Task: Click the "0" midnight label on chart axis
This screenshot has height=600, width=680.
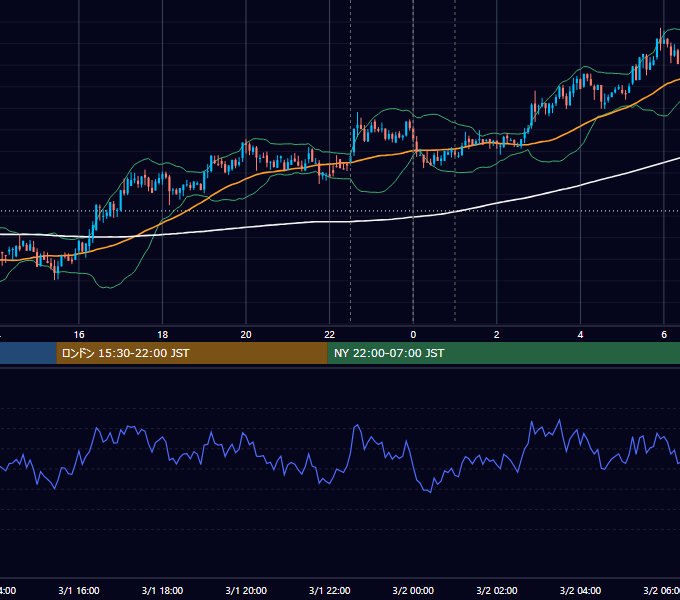Action: (413, 335)
